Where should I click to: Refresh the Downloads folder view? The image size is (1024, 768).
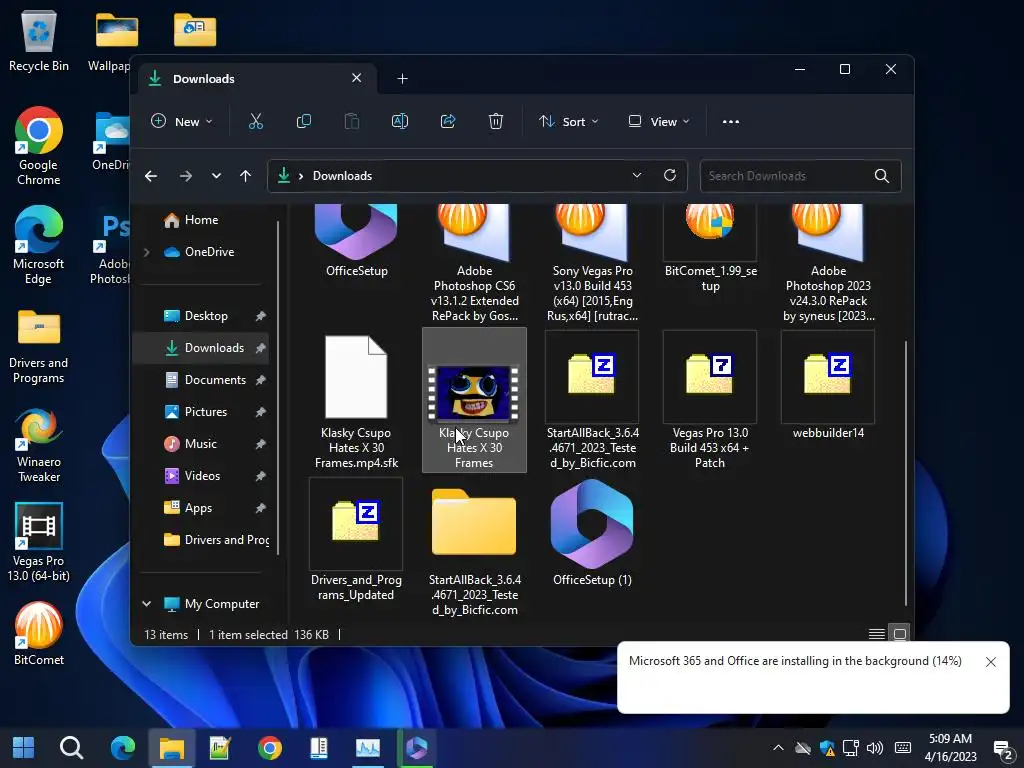click(x=669, y=175)
